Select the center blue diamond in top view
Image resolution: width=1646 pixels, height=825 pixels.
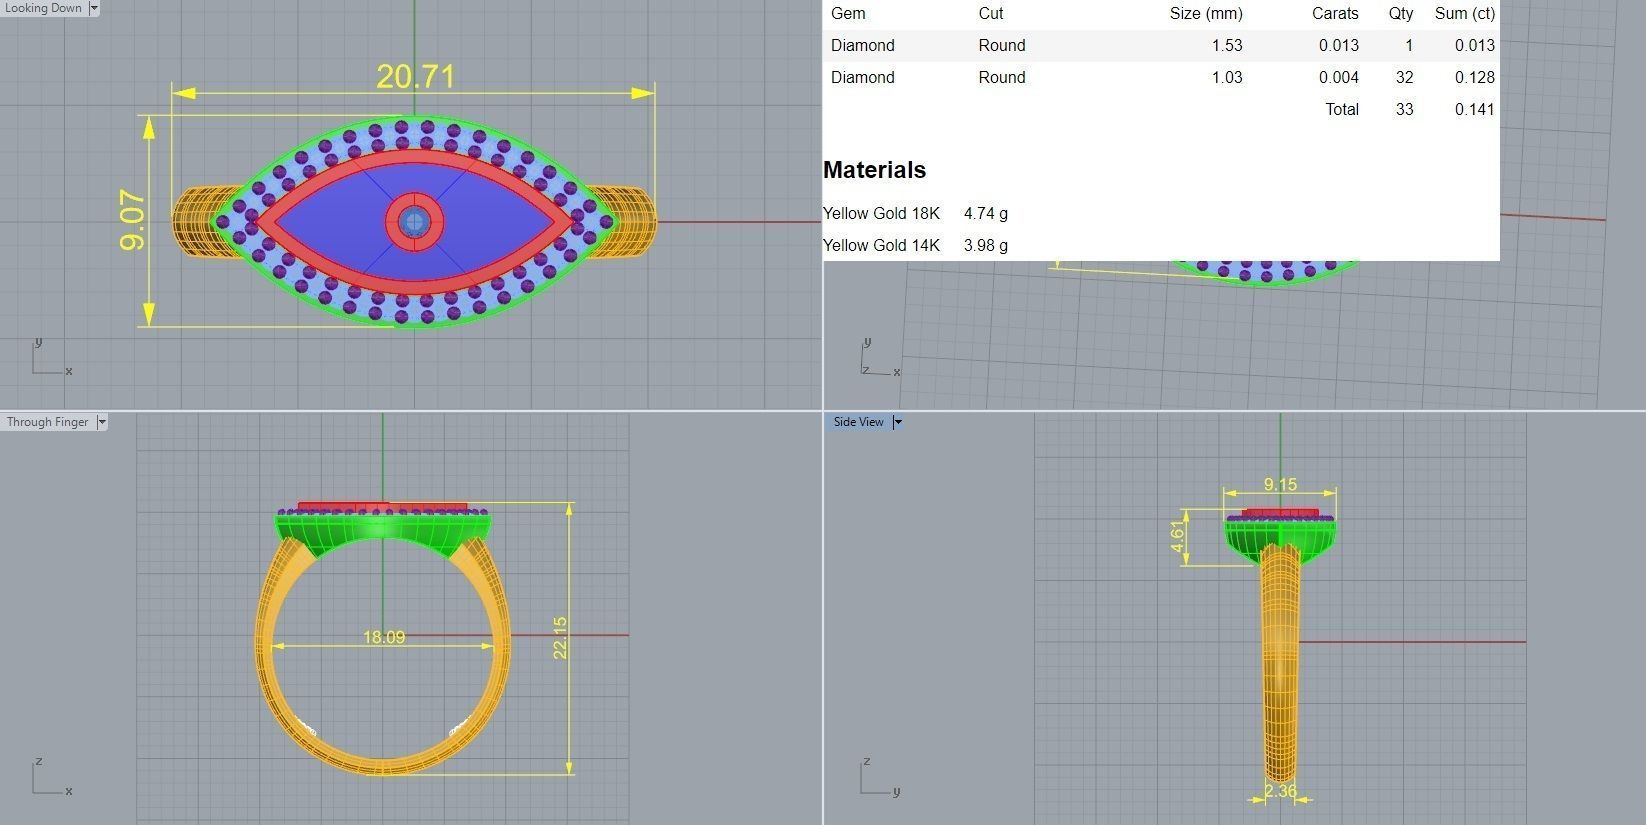pos(414,222)
